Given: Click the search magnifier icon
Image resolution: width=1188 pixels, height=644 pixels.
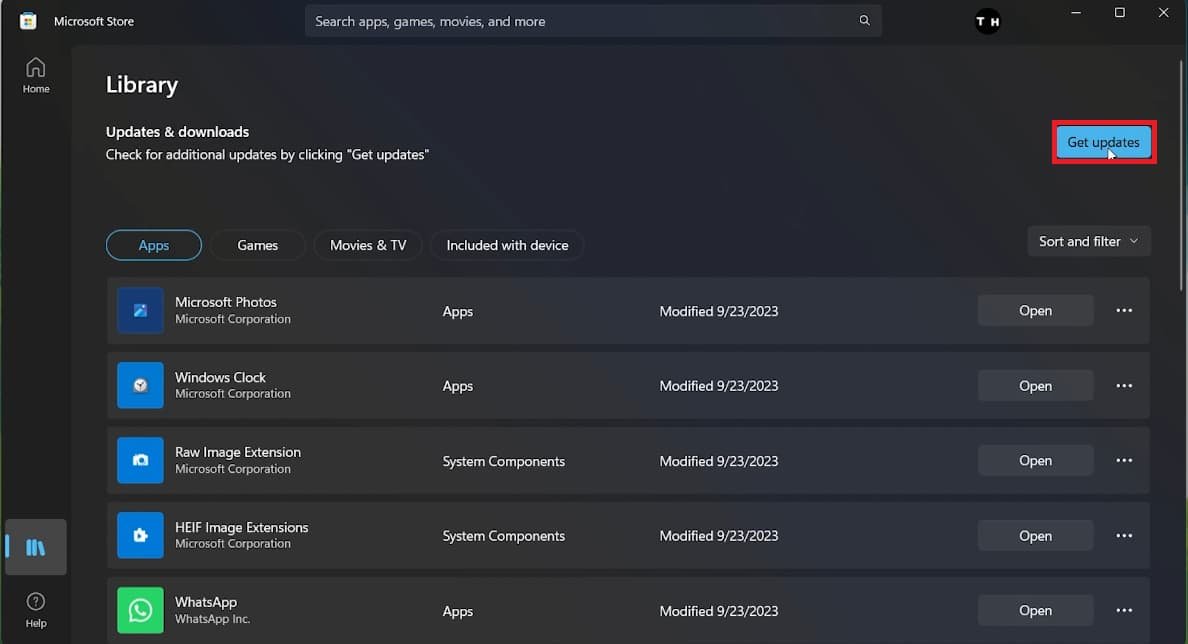Looking at the screenshot, I should [x=864, y=20].
